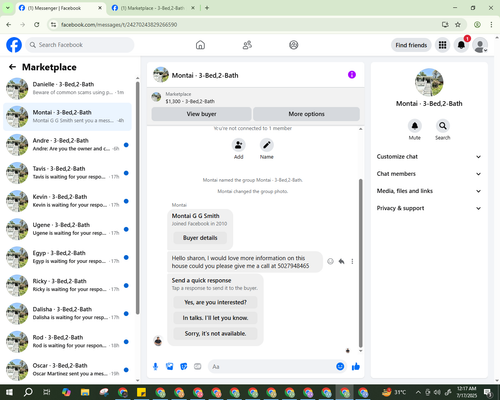
Task: Choose a sticker icon
Action: coord(184,367)
